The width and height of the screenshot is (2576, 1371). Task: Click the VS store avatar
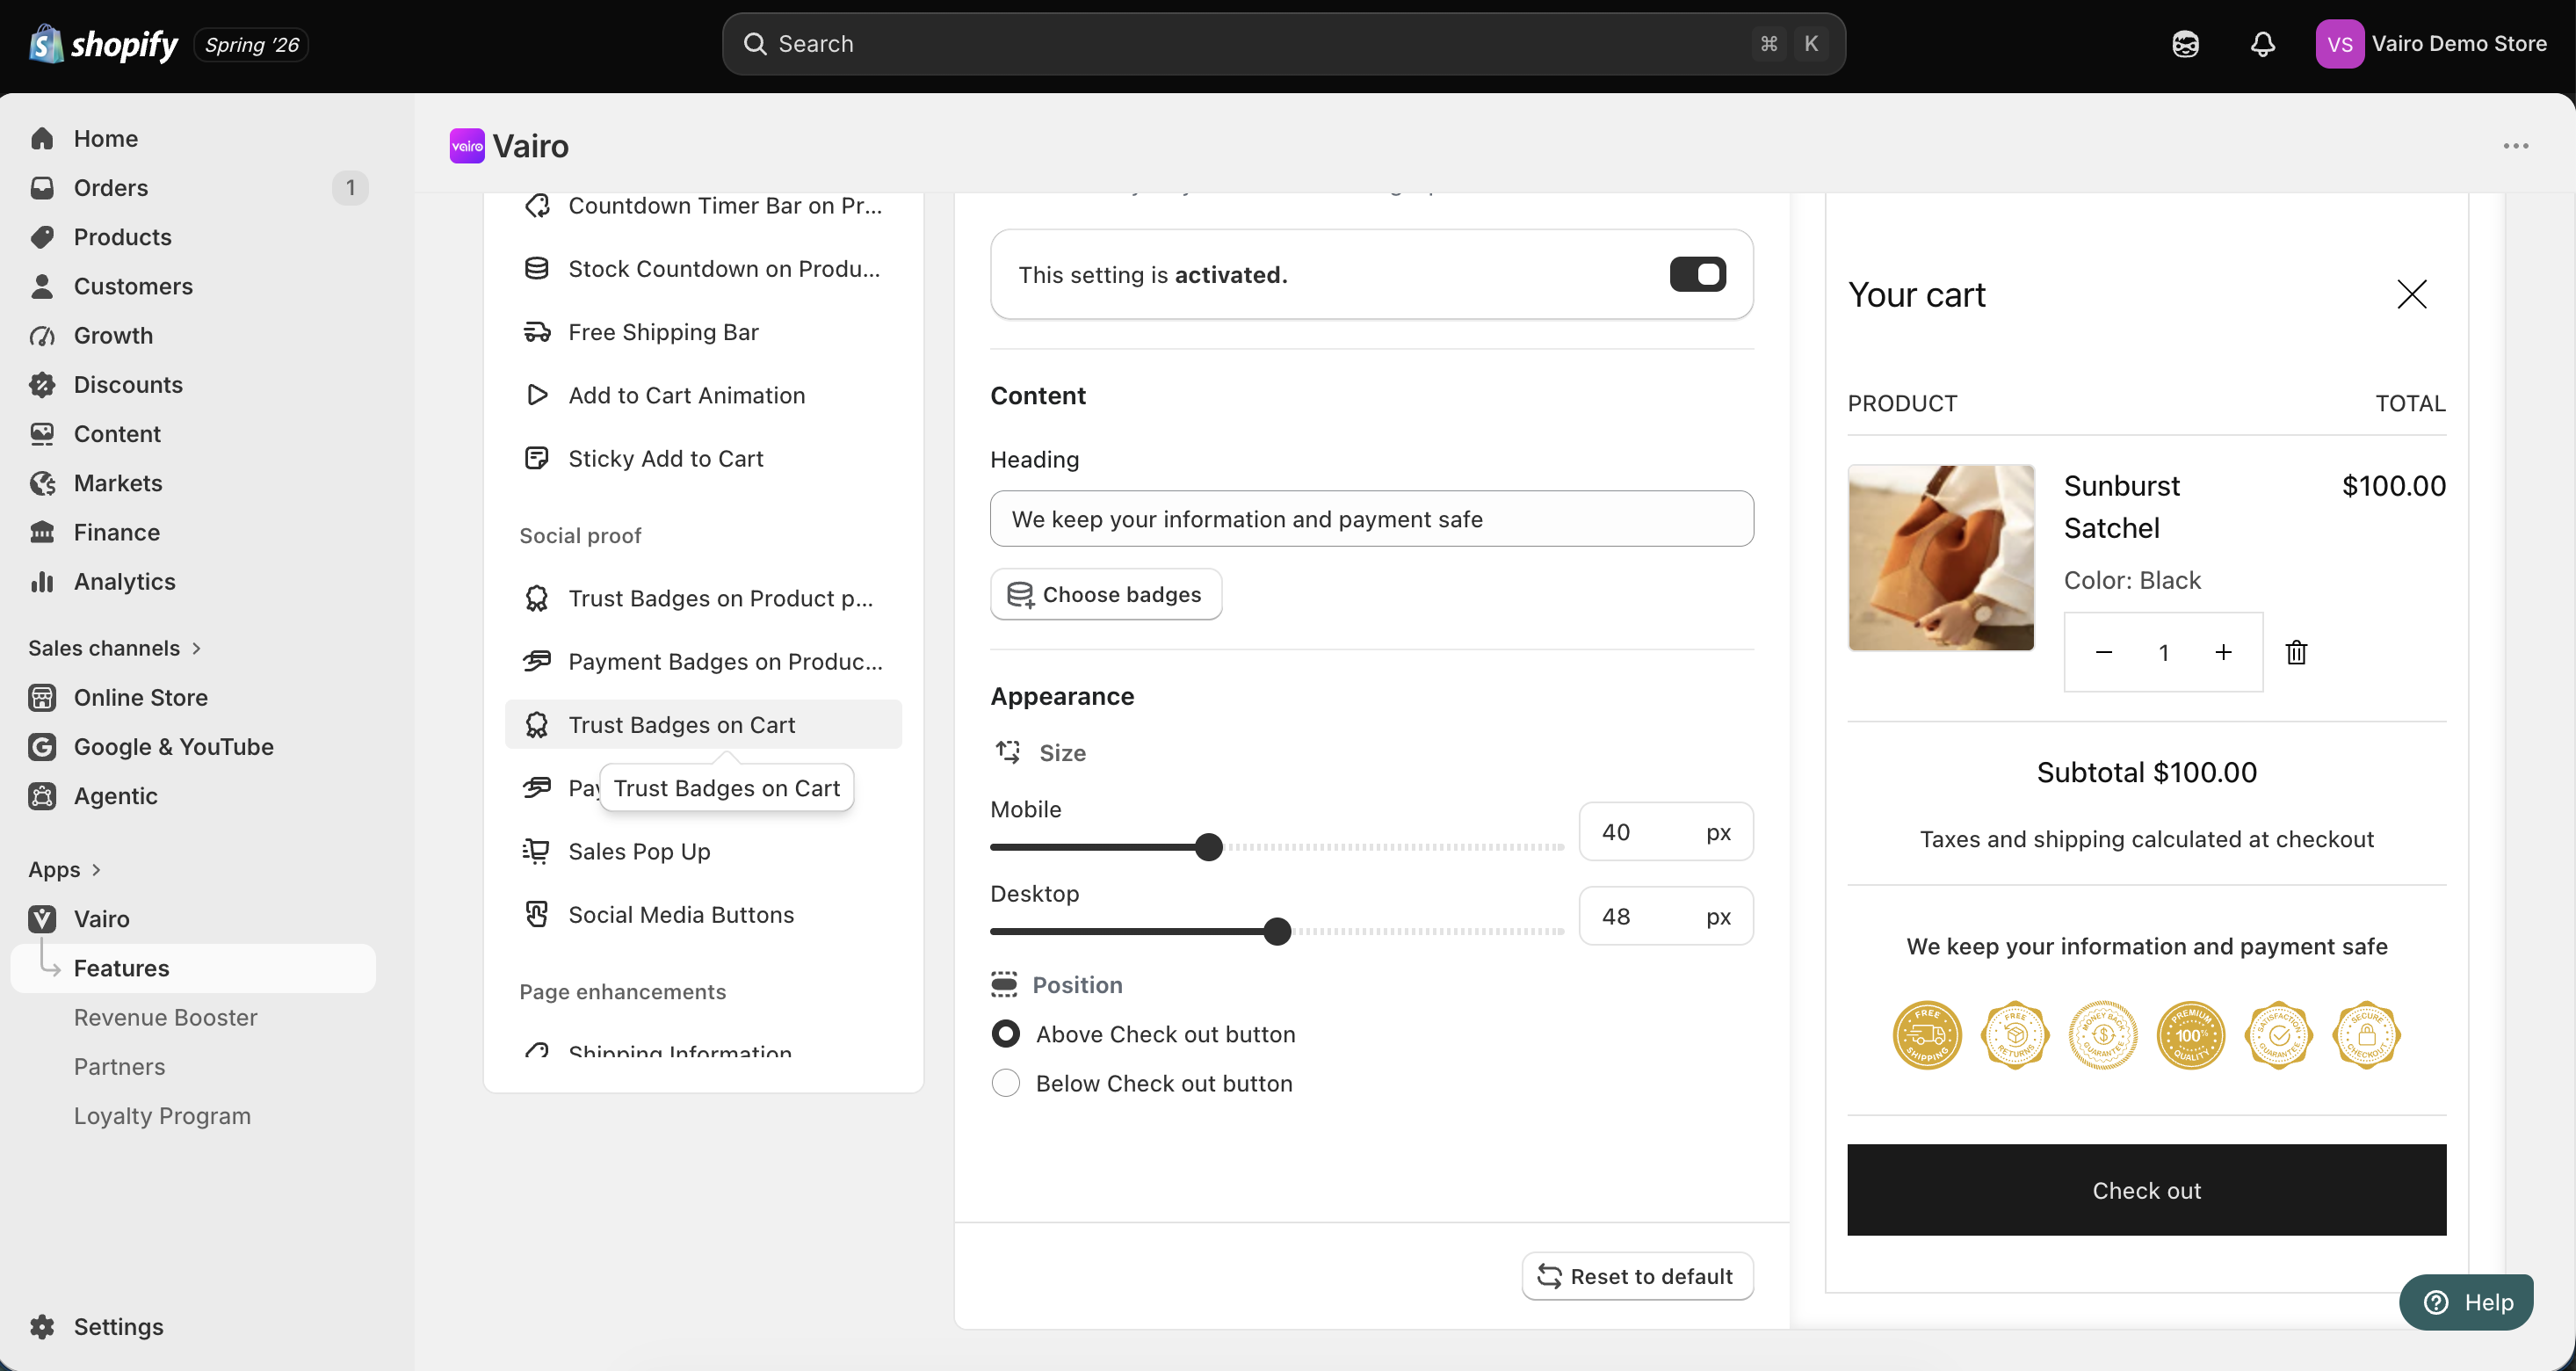click(2339, 44)
